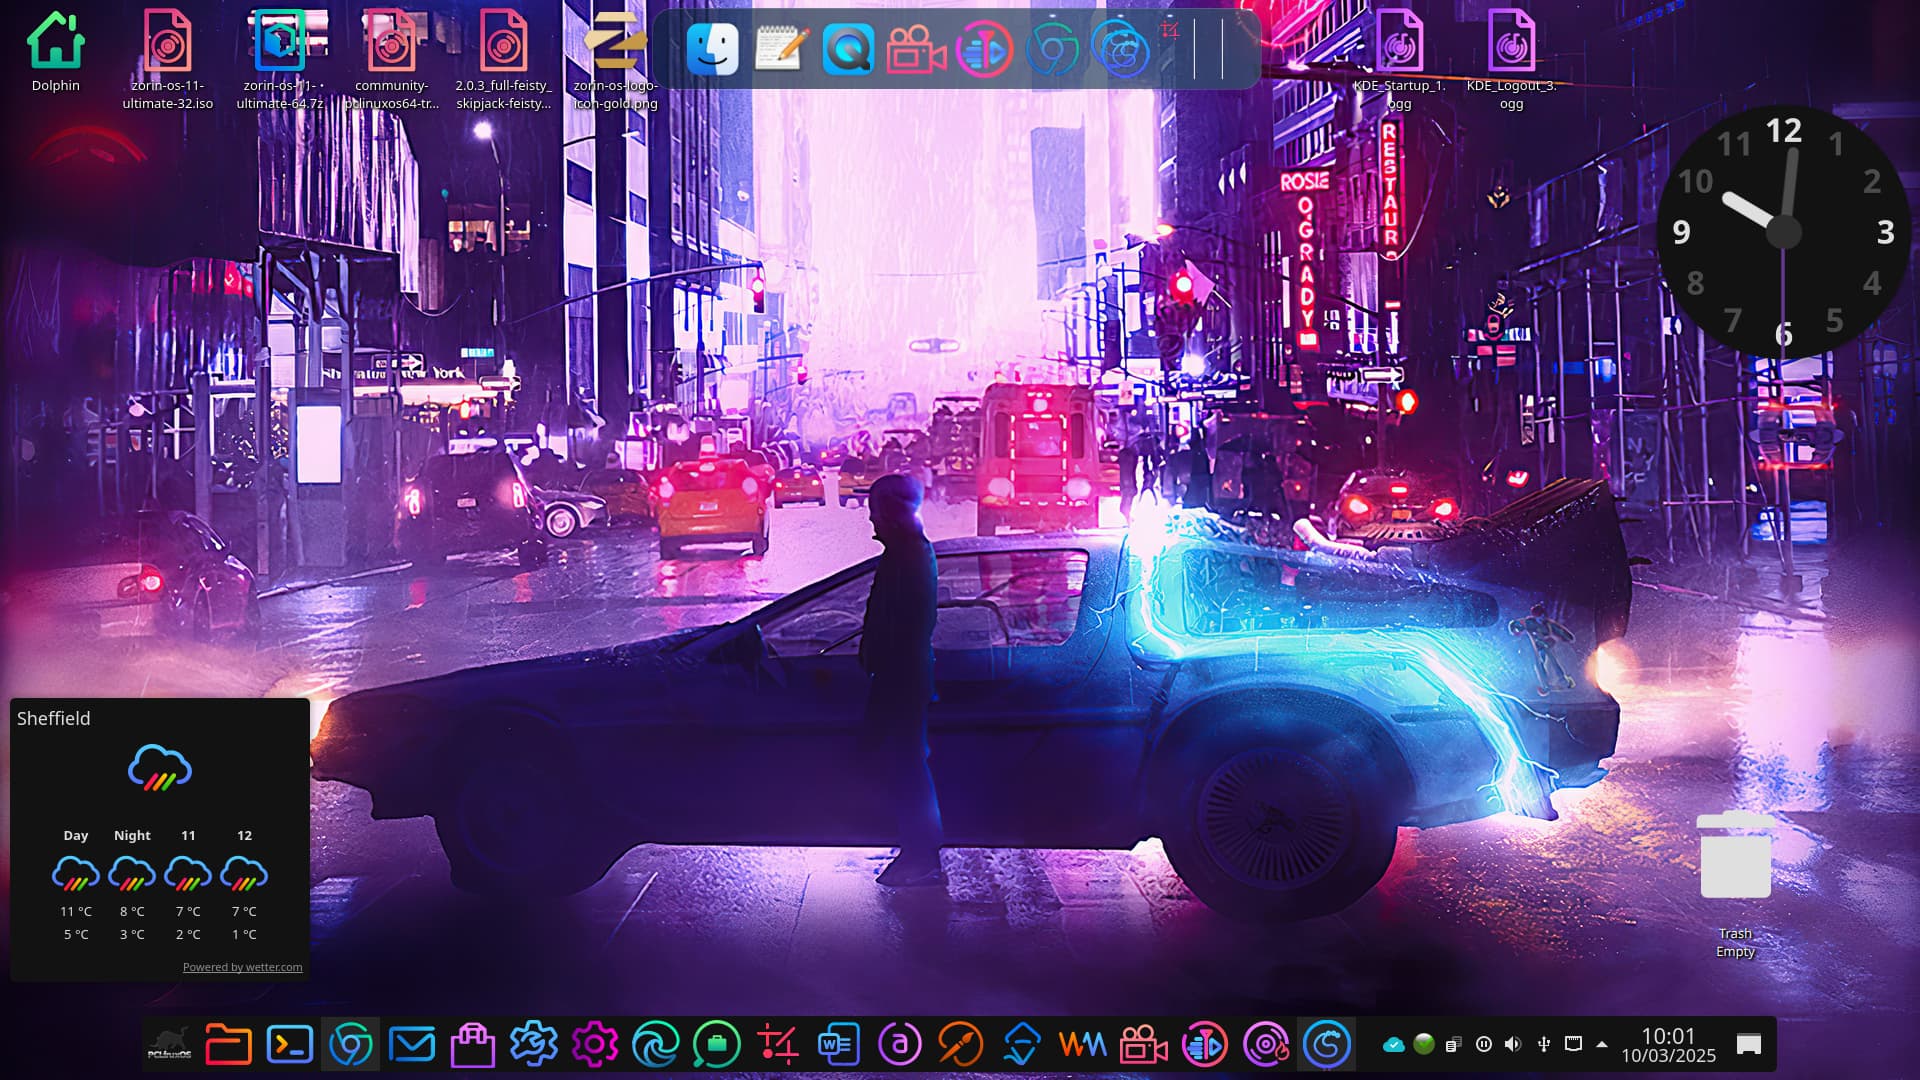Open the Word document app in taskbar
The width and height of the screenshot is (1920, 1080).
click(838, 1044)
